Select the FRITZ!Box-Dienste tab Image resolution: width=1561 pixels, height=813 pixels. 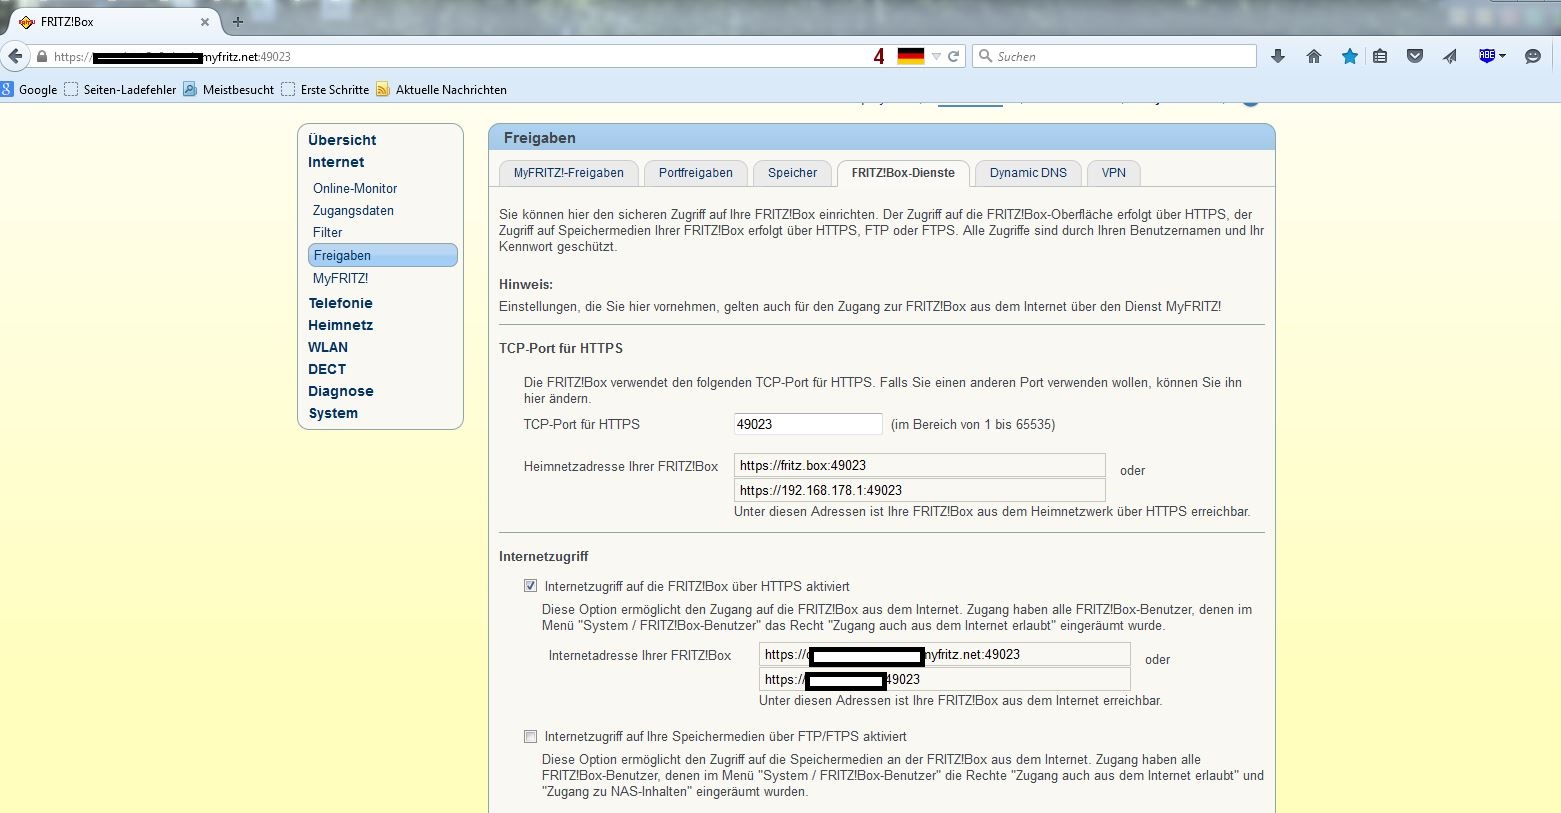point(903,173)
